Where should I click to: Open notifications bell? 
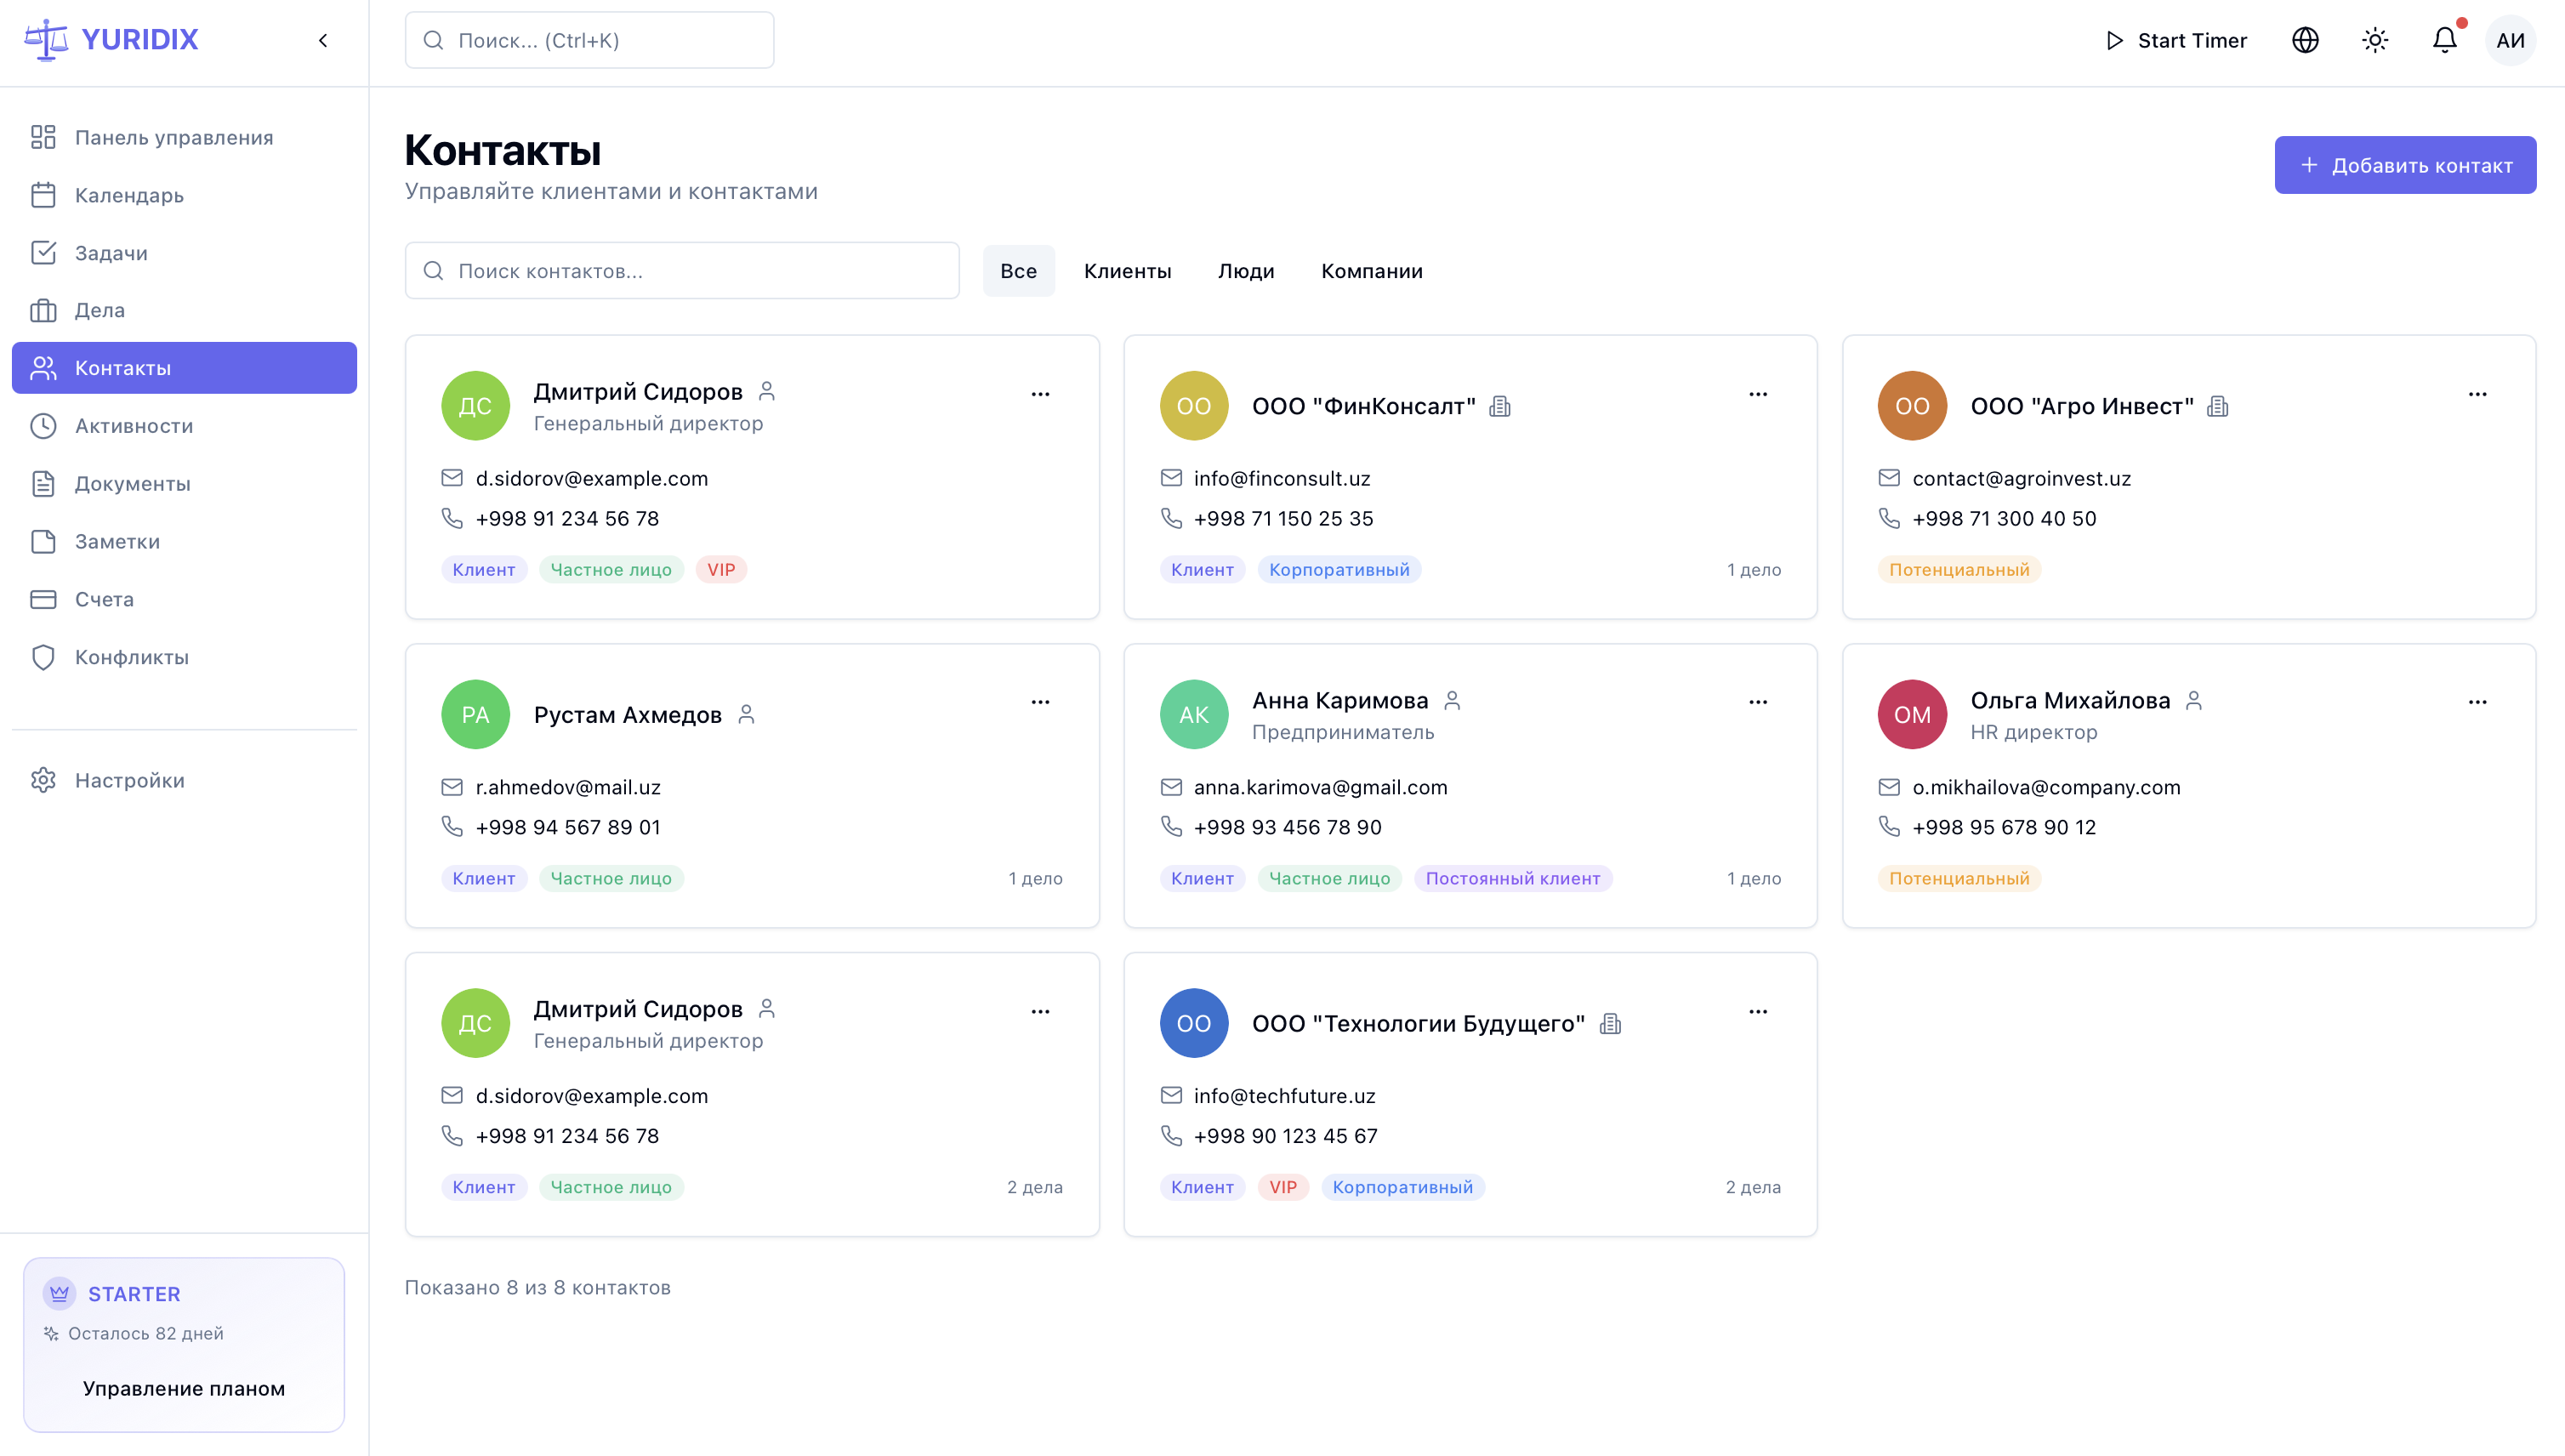[2444, 41]
